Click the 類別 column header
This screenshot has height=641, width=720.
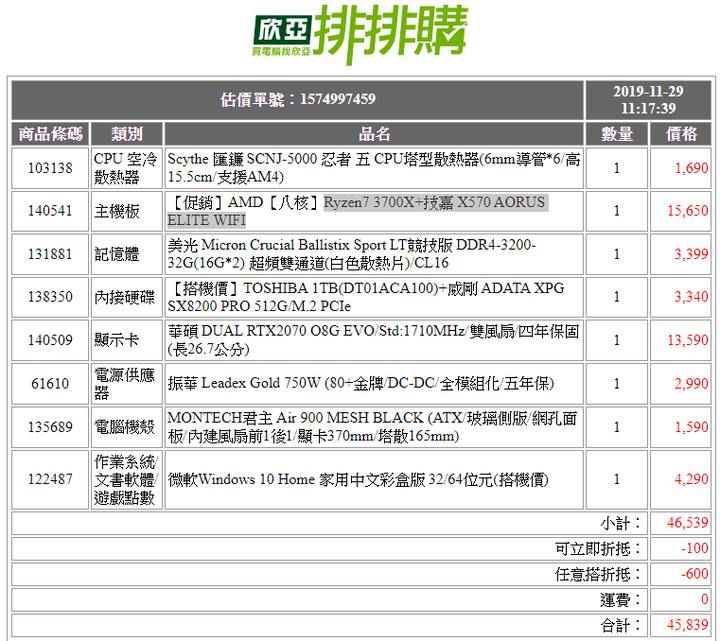tap(127, 134)
